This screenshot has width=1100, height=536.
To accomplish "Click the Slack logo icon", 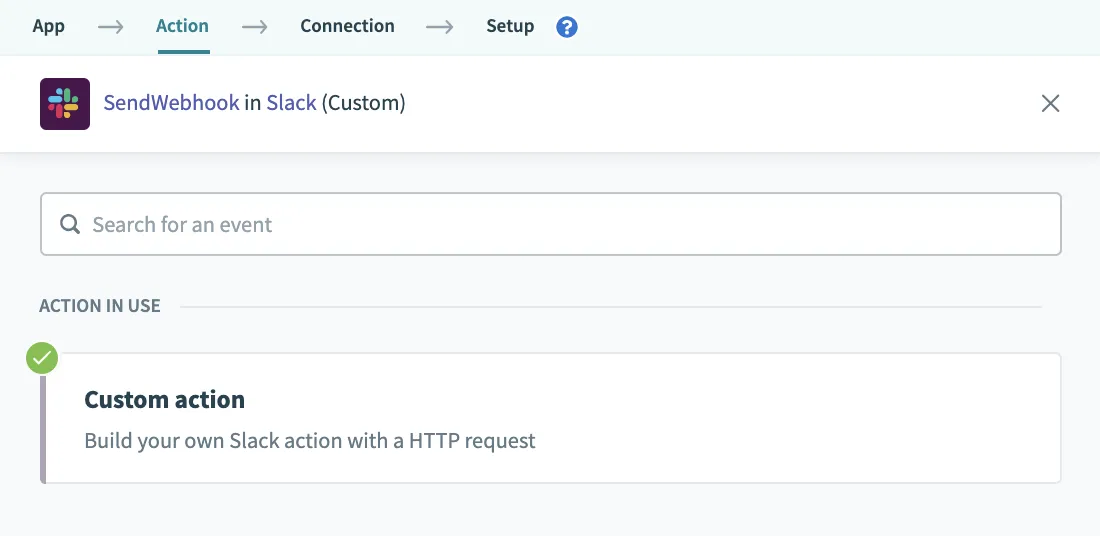I will click(65, 104).
